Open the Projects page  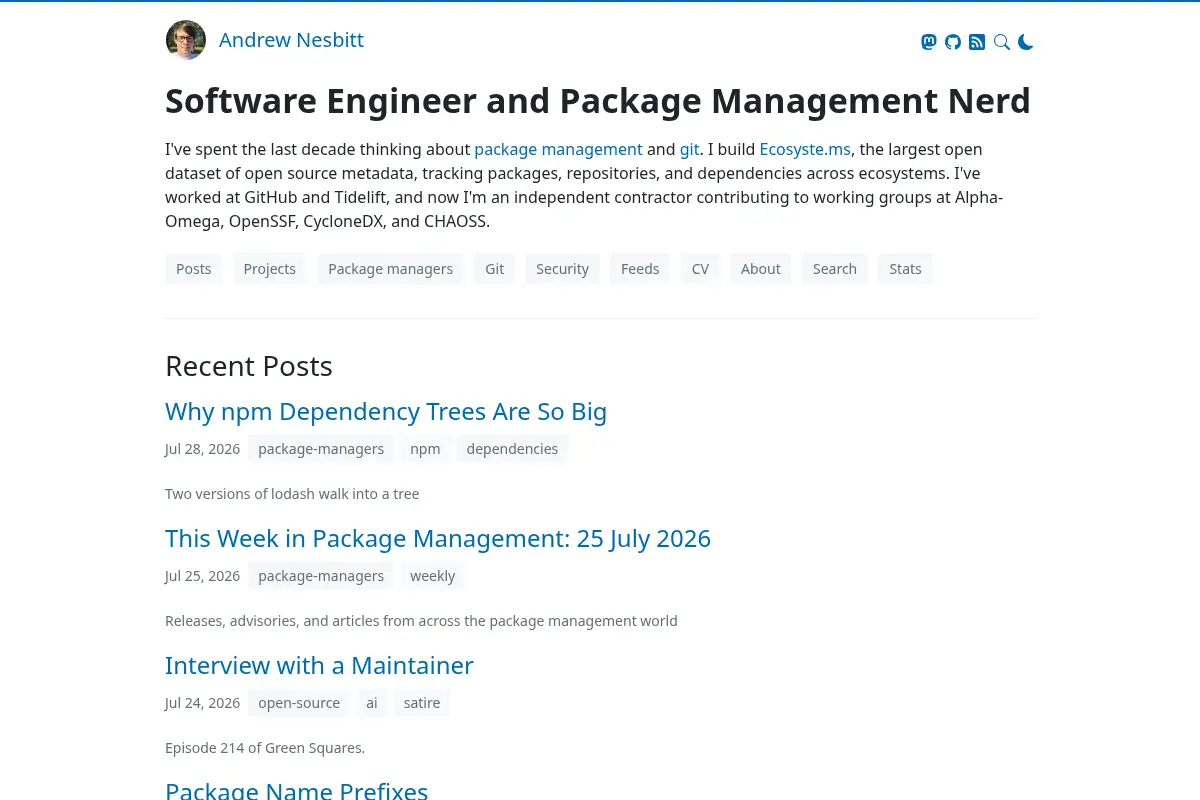pos(270,269)
